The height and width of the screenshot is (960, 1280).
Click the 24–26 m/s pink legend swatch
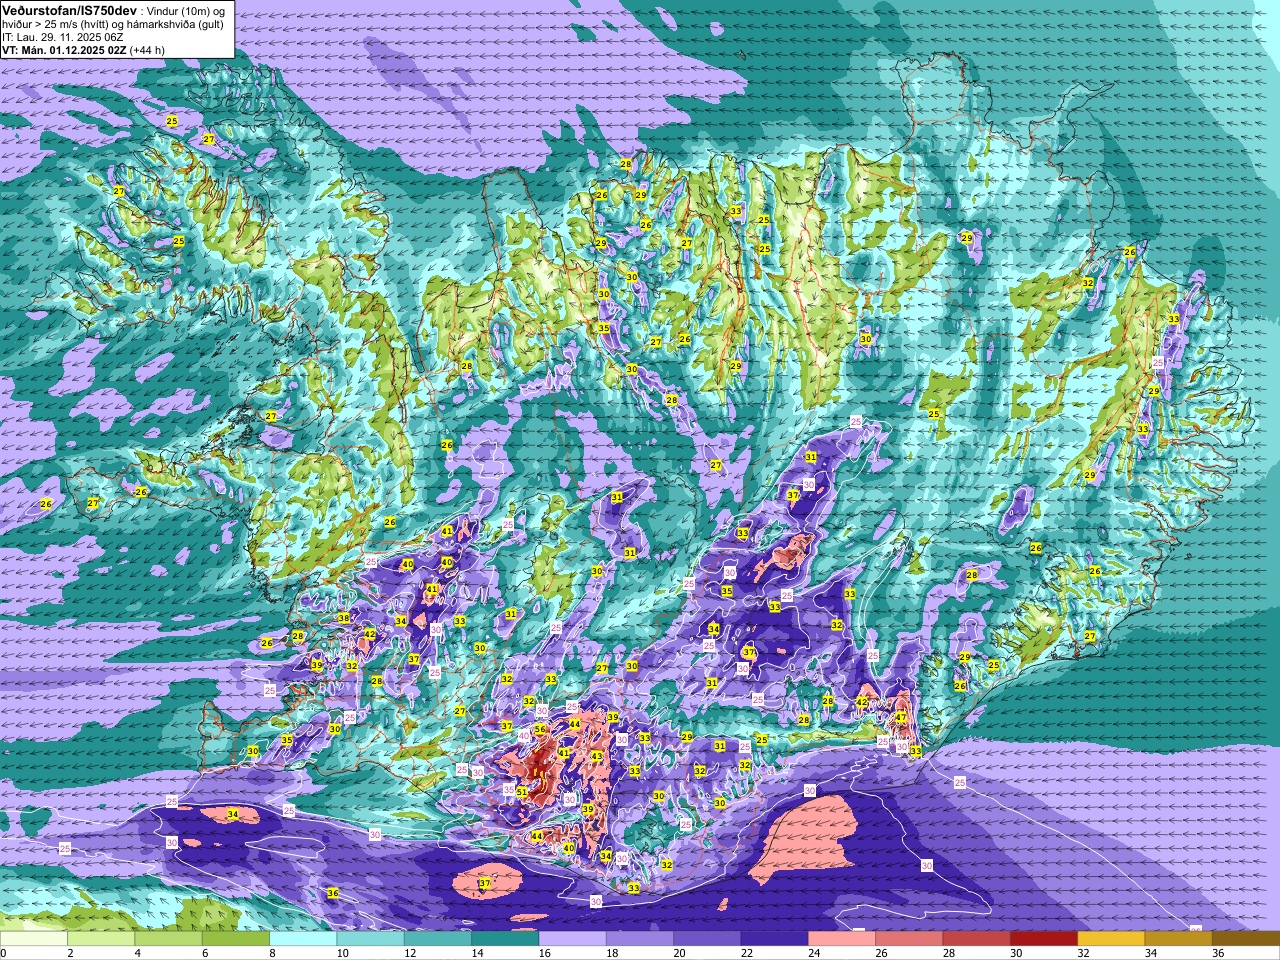842,939
